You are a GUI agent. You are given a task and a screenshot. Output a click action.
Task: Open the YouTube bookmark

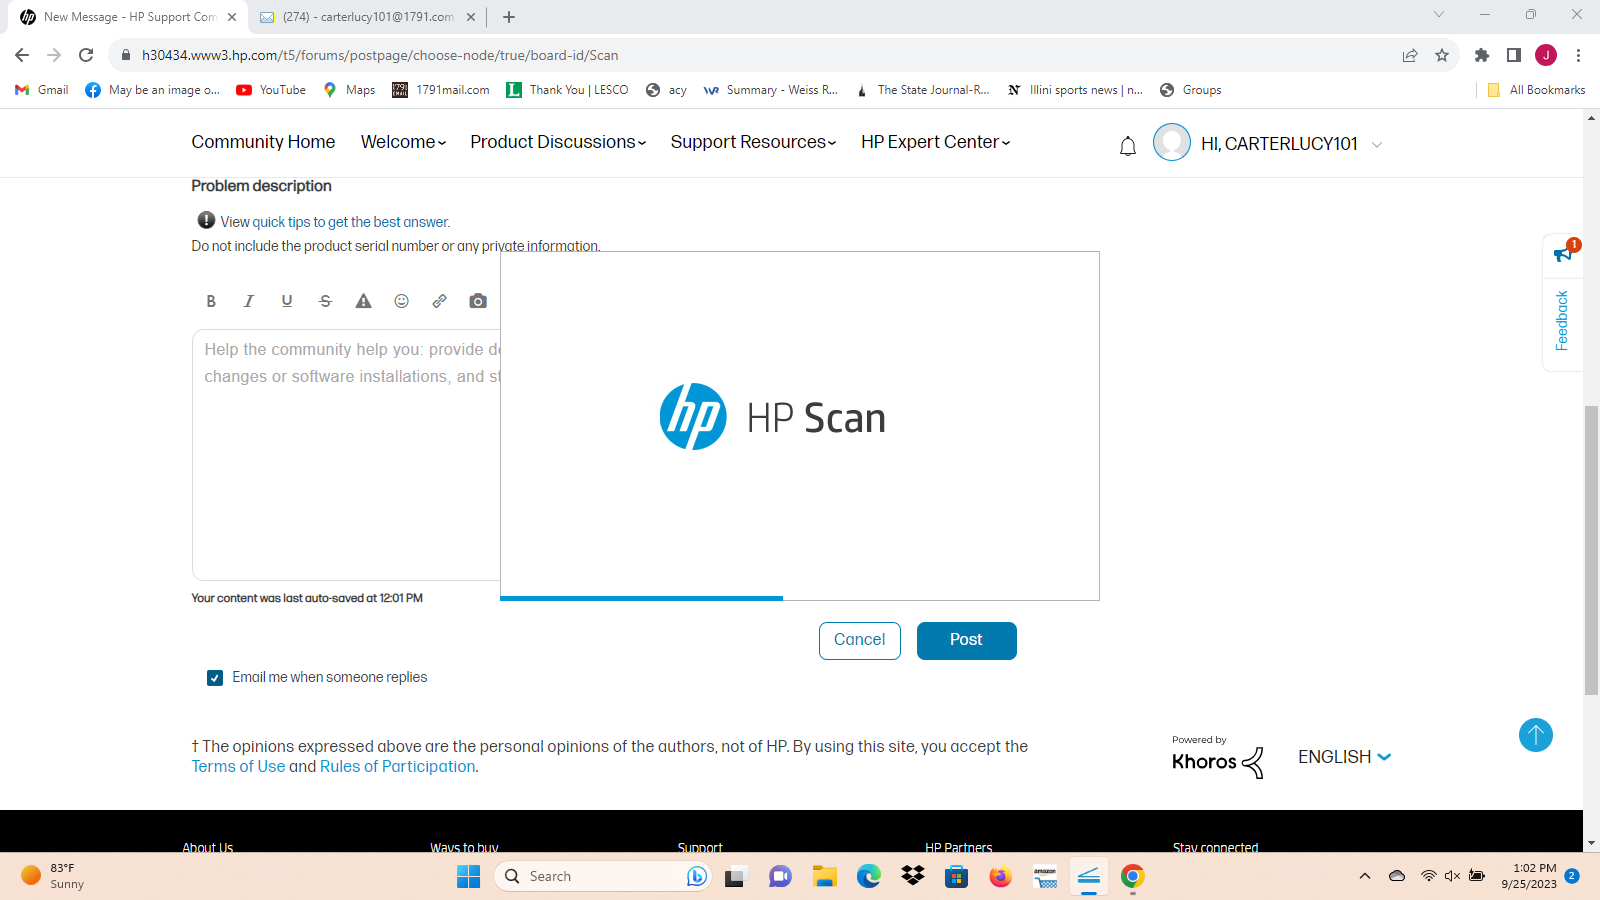click(271, 90)
